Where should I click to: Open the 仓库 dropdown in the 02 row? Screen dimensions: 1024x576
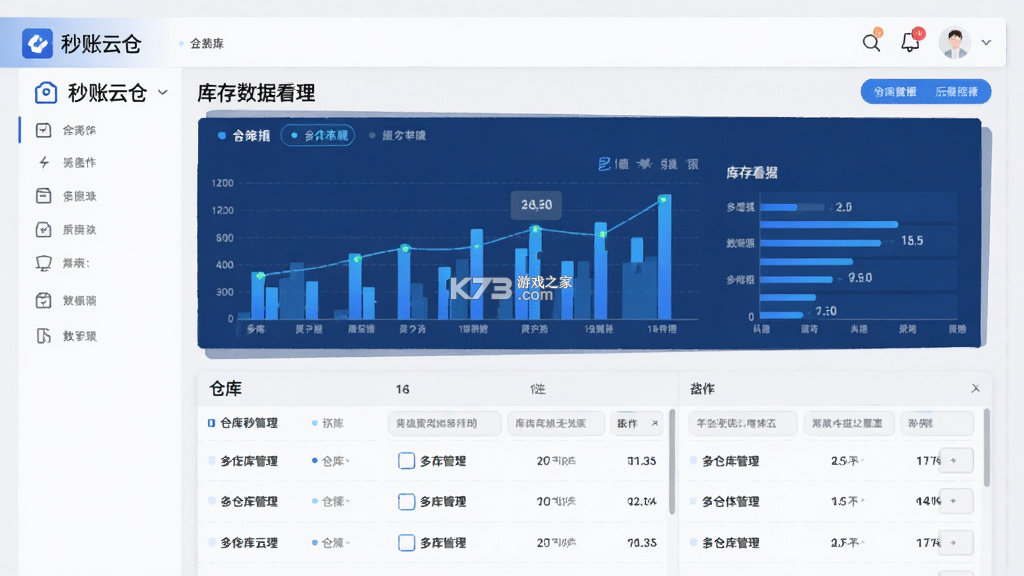point(331,502)
